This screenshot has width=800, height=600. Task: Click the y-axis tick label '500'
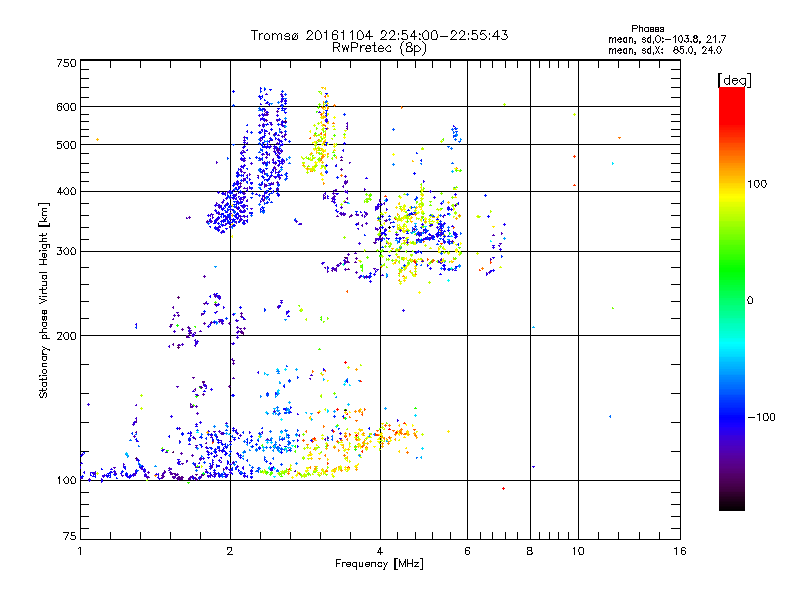pyautogui.click(x=66, y=145)
